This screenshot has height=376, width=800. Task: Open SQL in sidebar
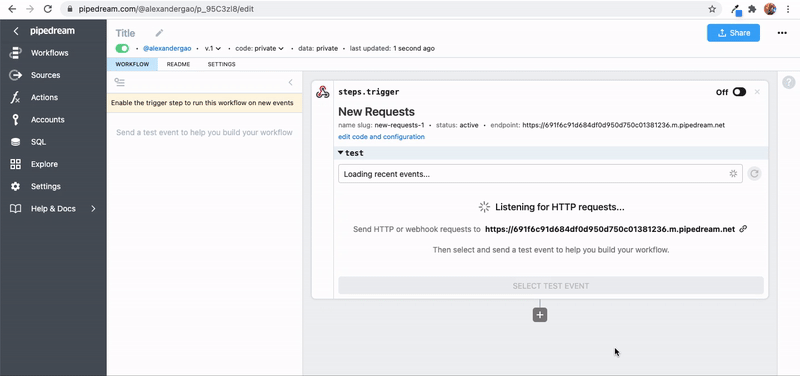[x=38, y=142]
